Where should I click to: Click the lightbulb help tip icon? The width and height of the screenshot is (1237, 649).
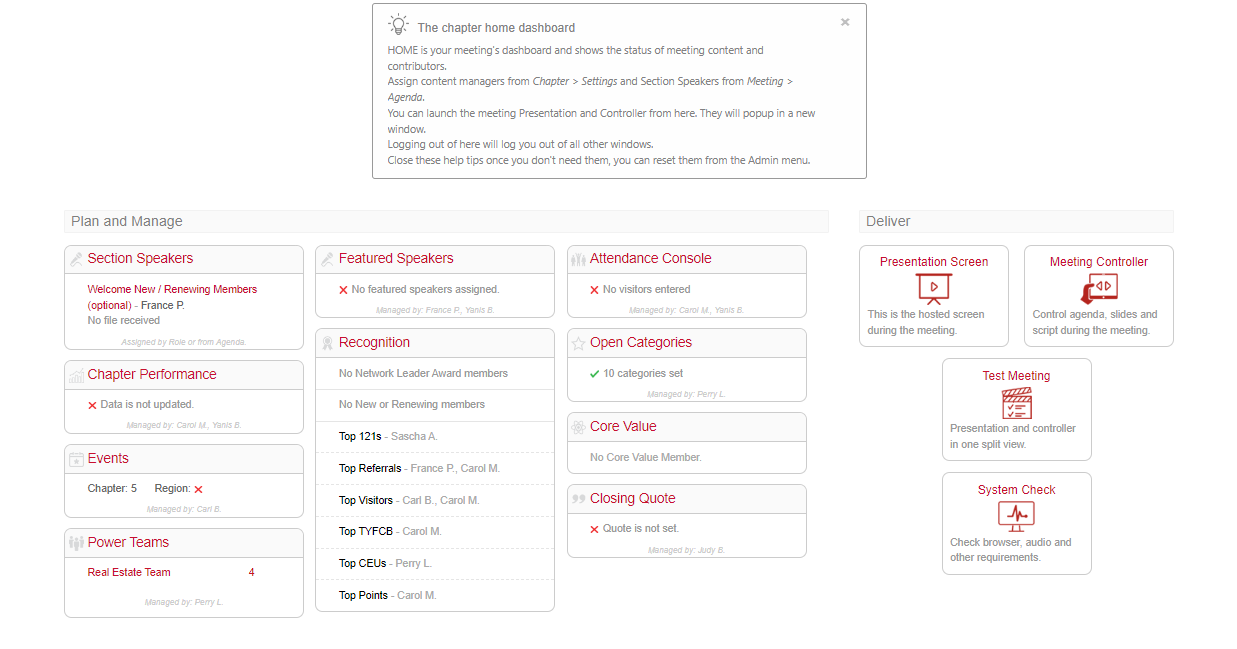point(398,26)
